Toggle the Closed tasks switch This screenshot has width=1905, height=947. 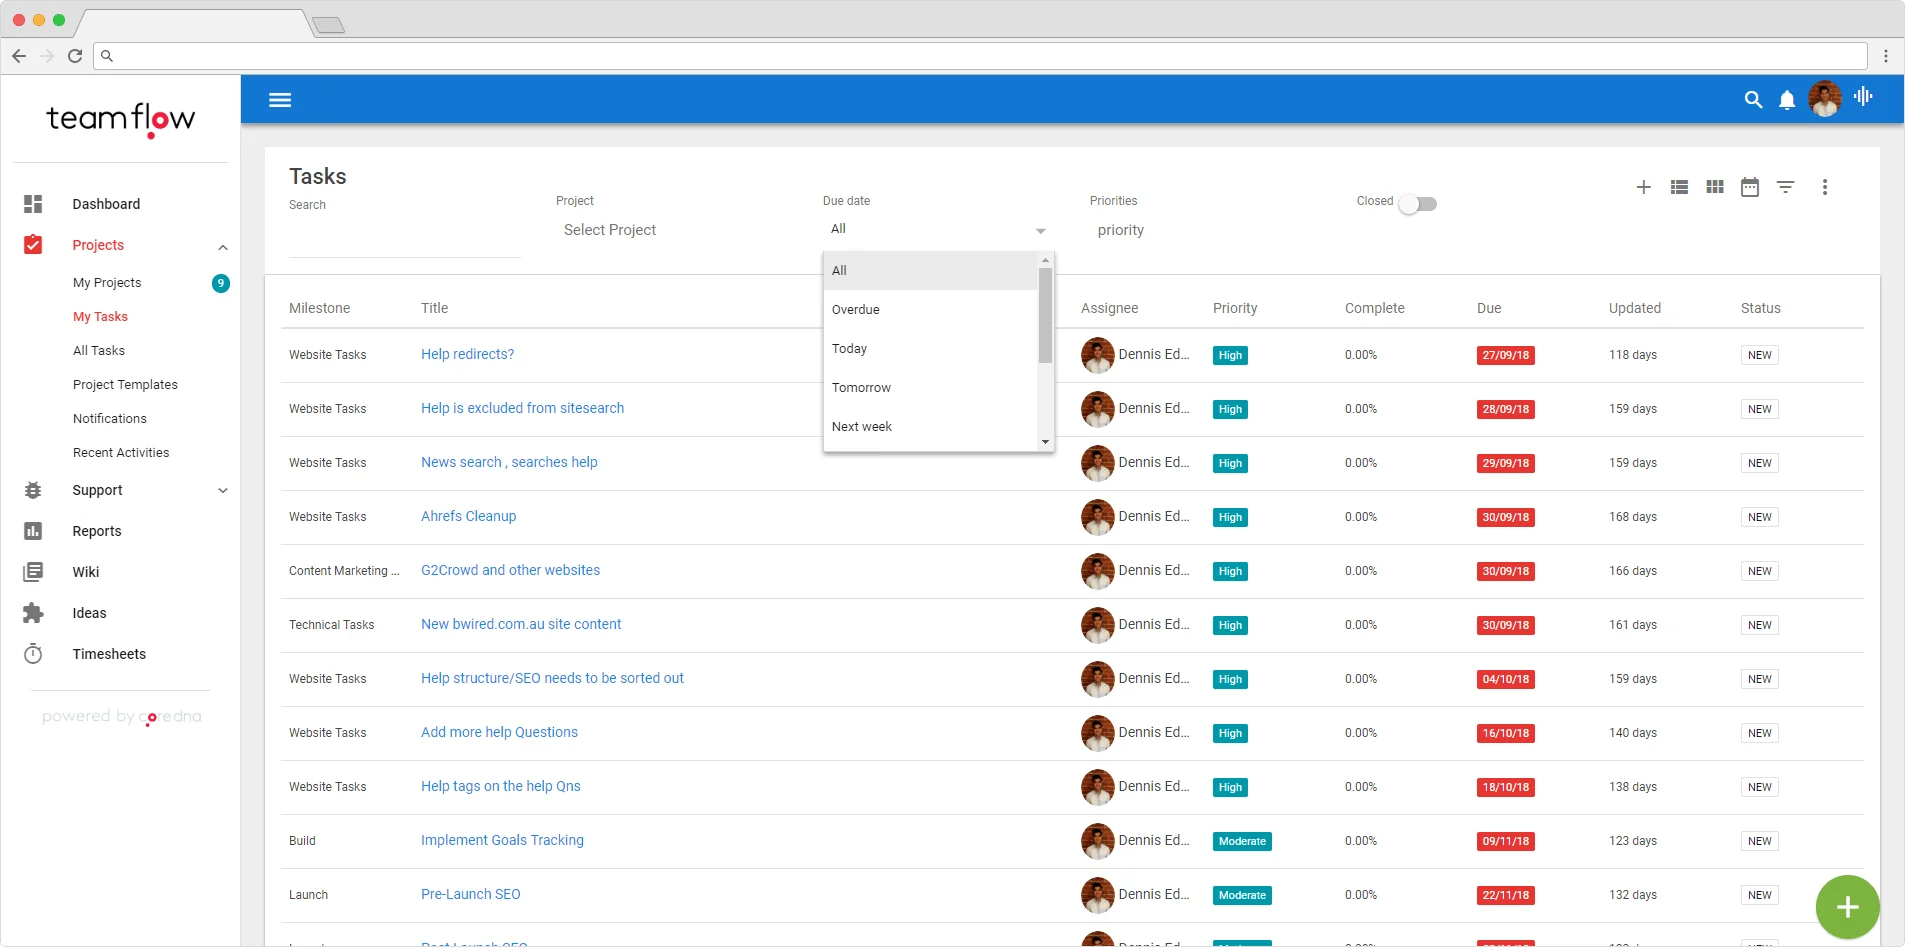tap(1418, 204)
